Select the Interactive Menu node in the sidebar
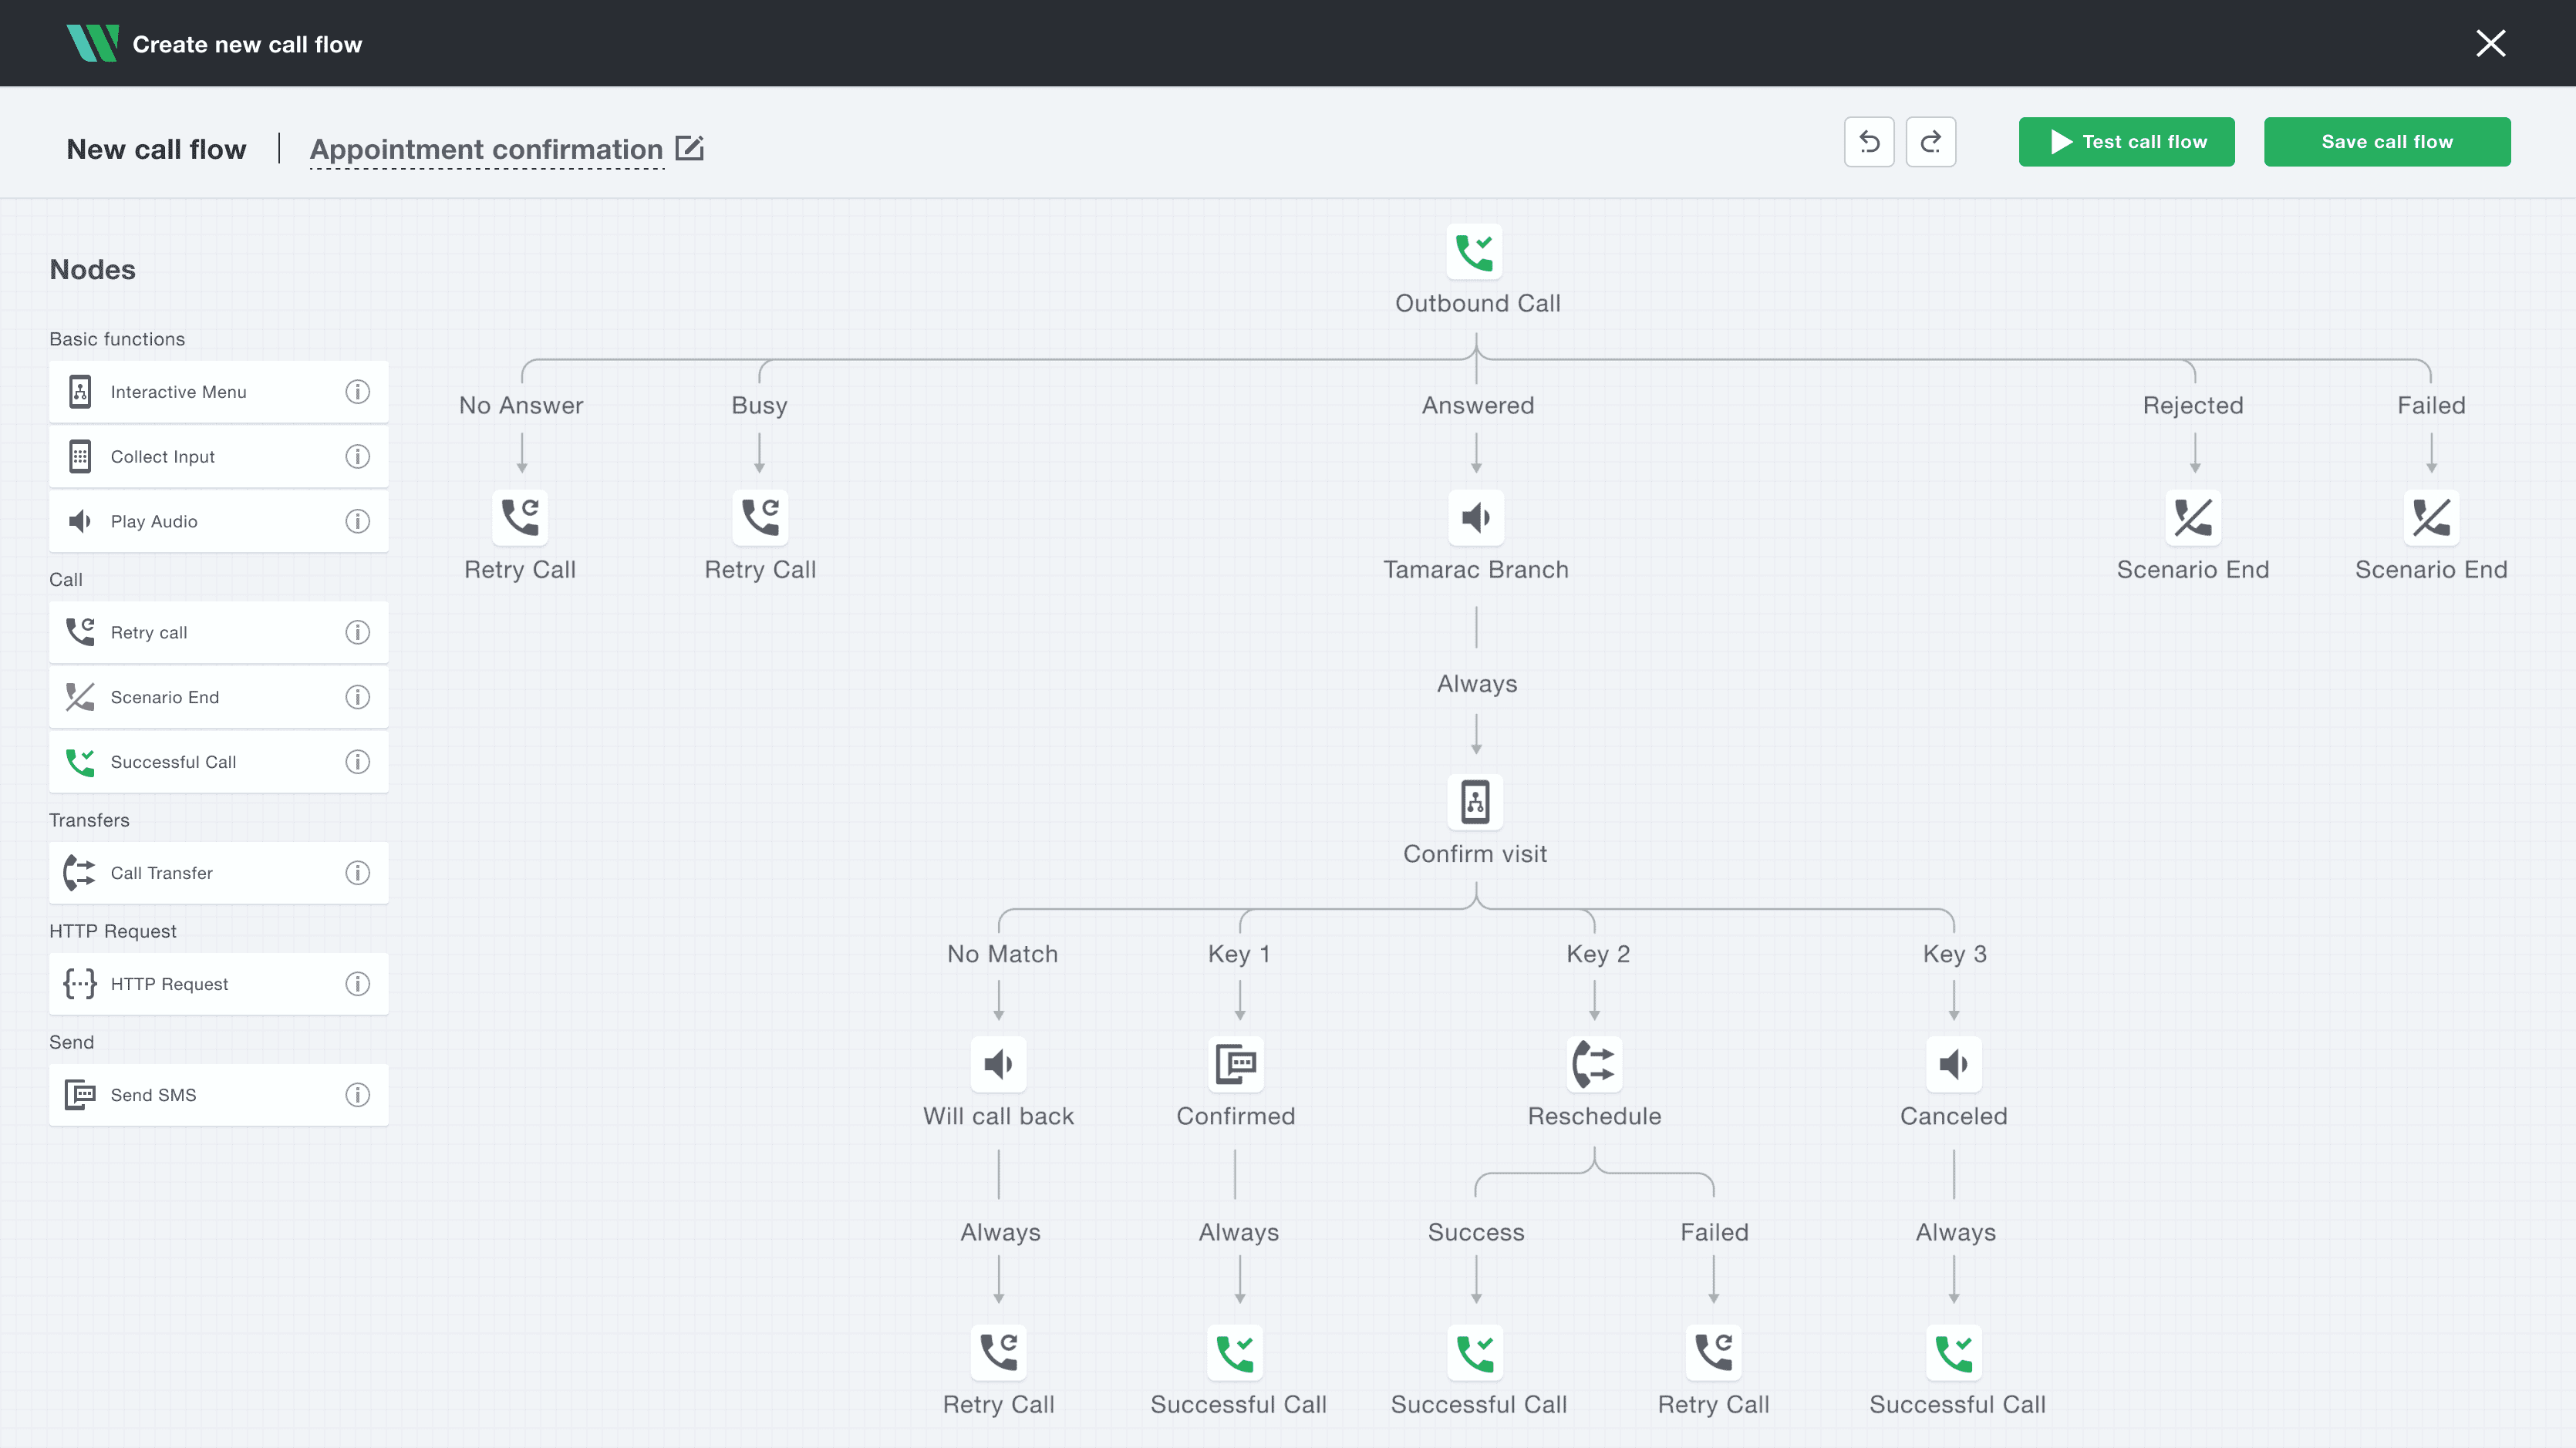Viewport: 2576px width, 1448px height. (218, 392)
